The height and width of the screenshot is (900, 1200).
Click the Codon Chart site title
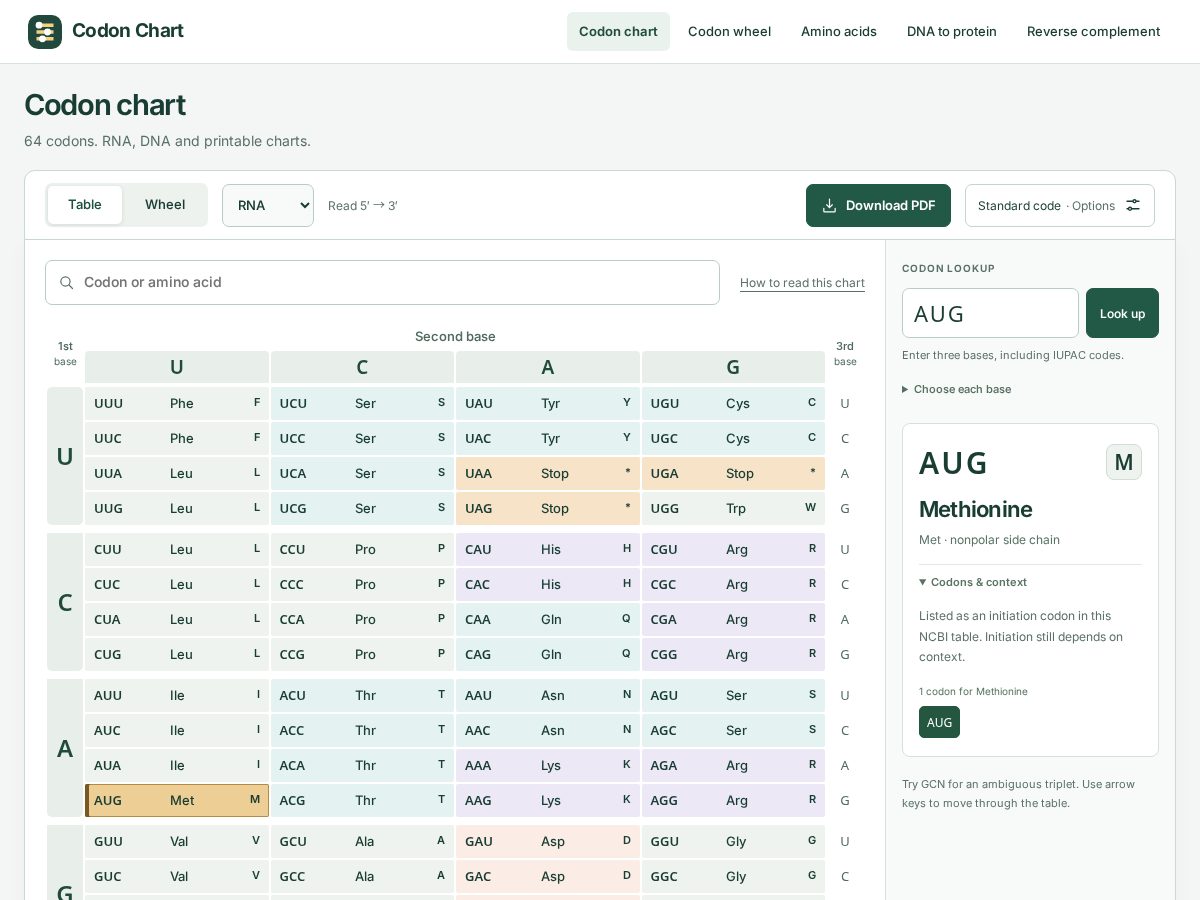pyautogui.click(x=128, y=31)
